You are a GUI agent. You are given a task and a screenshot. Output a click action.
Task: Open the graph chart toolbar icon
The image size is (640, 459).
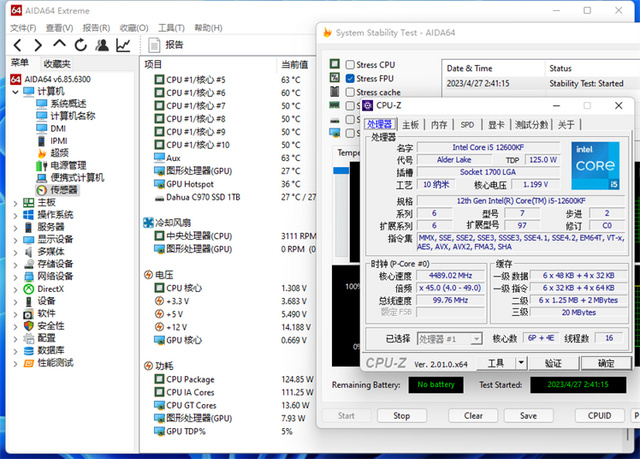pyautogui.click(x=123, y=45)
